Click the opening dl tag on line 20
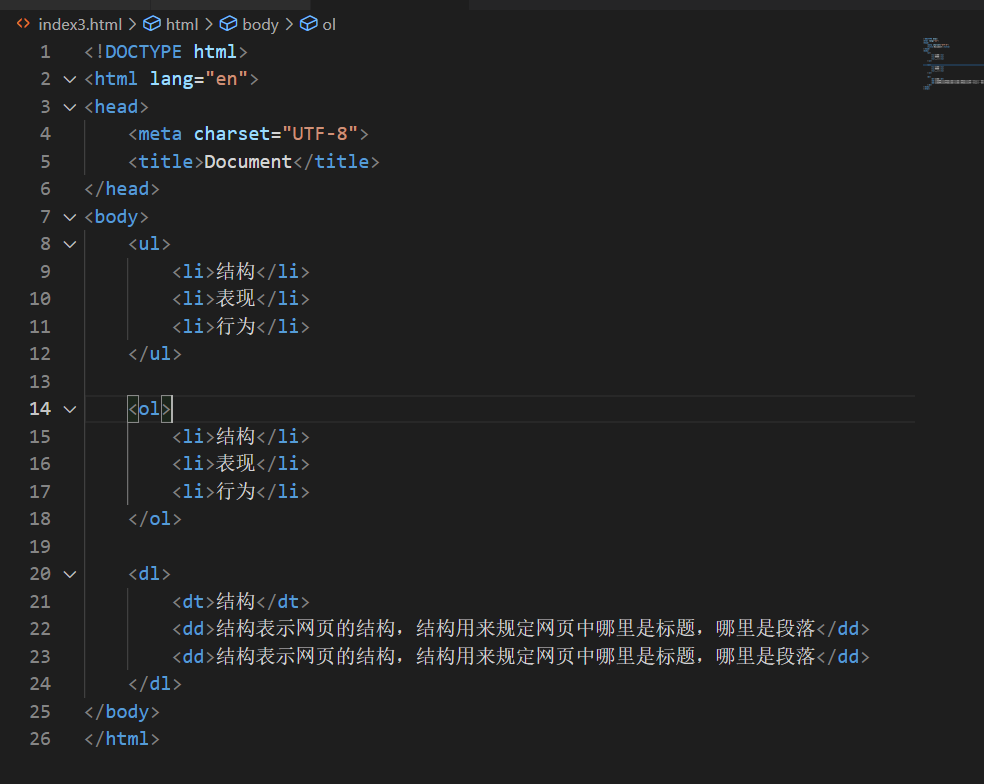This screenshot has width=984, height=784. (149, 574)
